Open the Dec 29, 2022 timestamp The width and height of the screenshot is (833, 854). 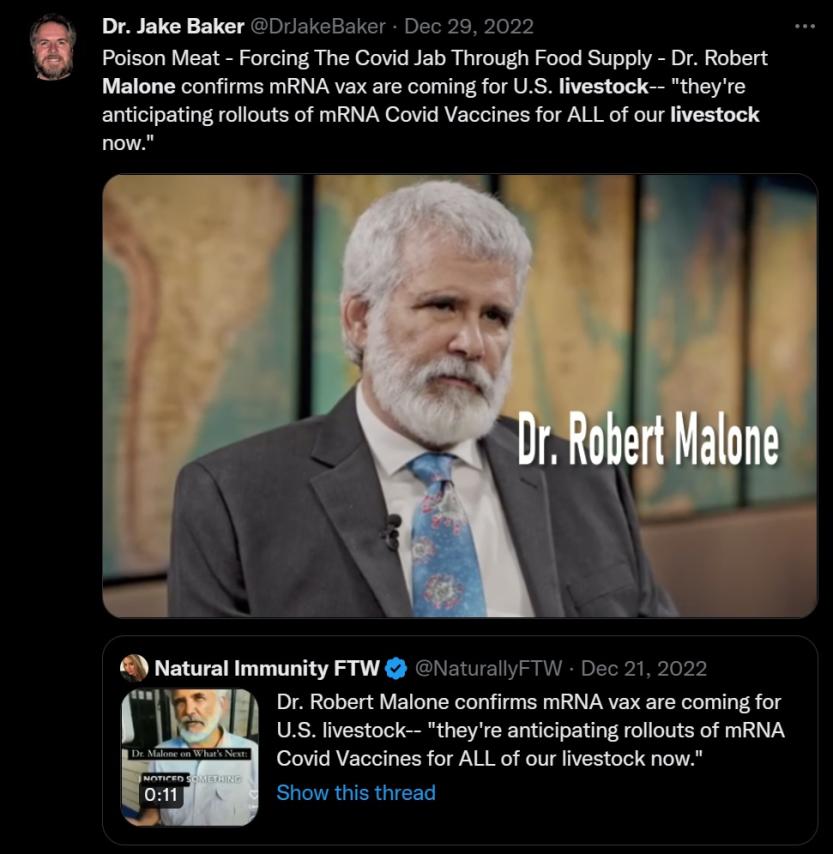coord(469,26)
